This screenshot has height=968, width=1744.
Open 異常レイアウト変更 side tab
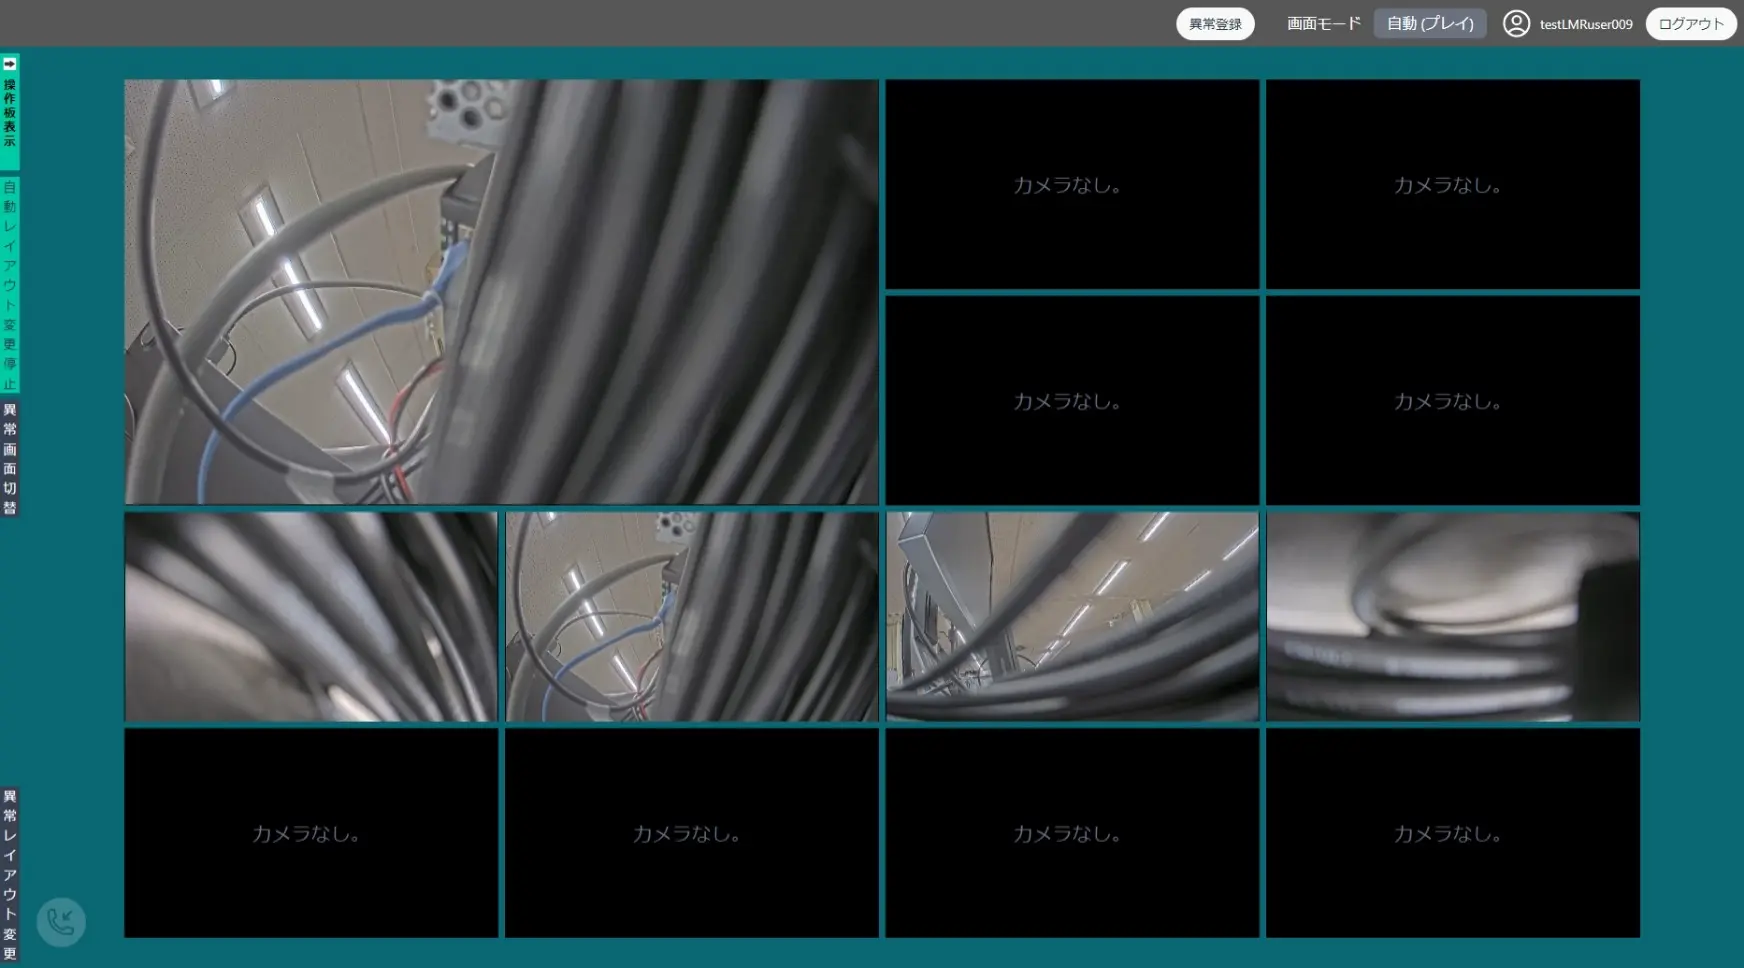tap(10, 875)
